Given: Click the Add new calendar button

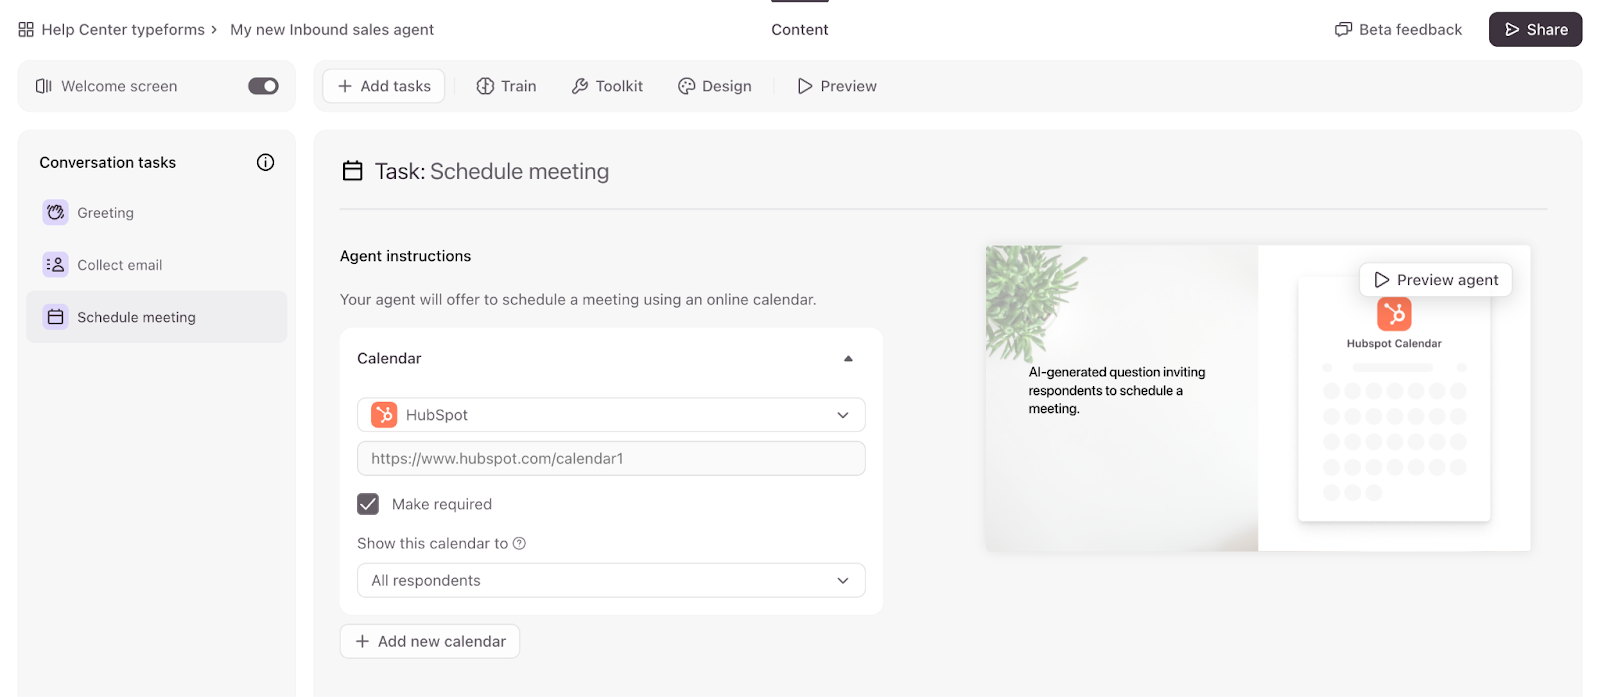Looking at the screenshot, I should click(x=430, y=641).
